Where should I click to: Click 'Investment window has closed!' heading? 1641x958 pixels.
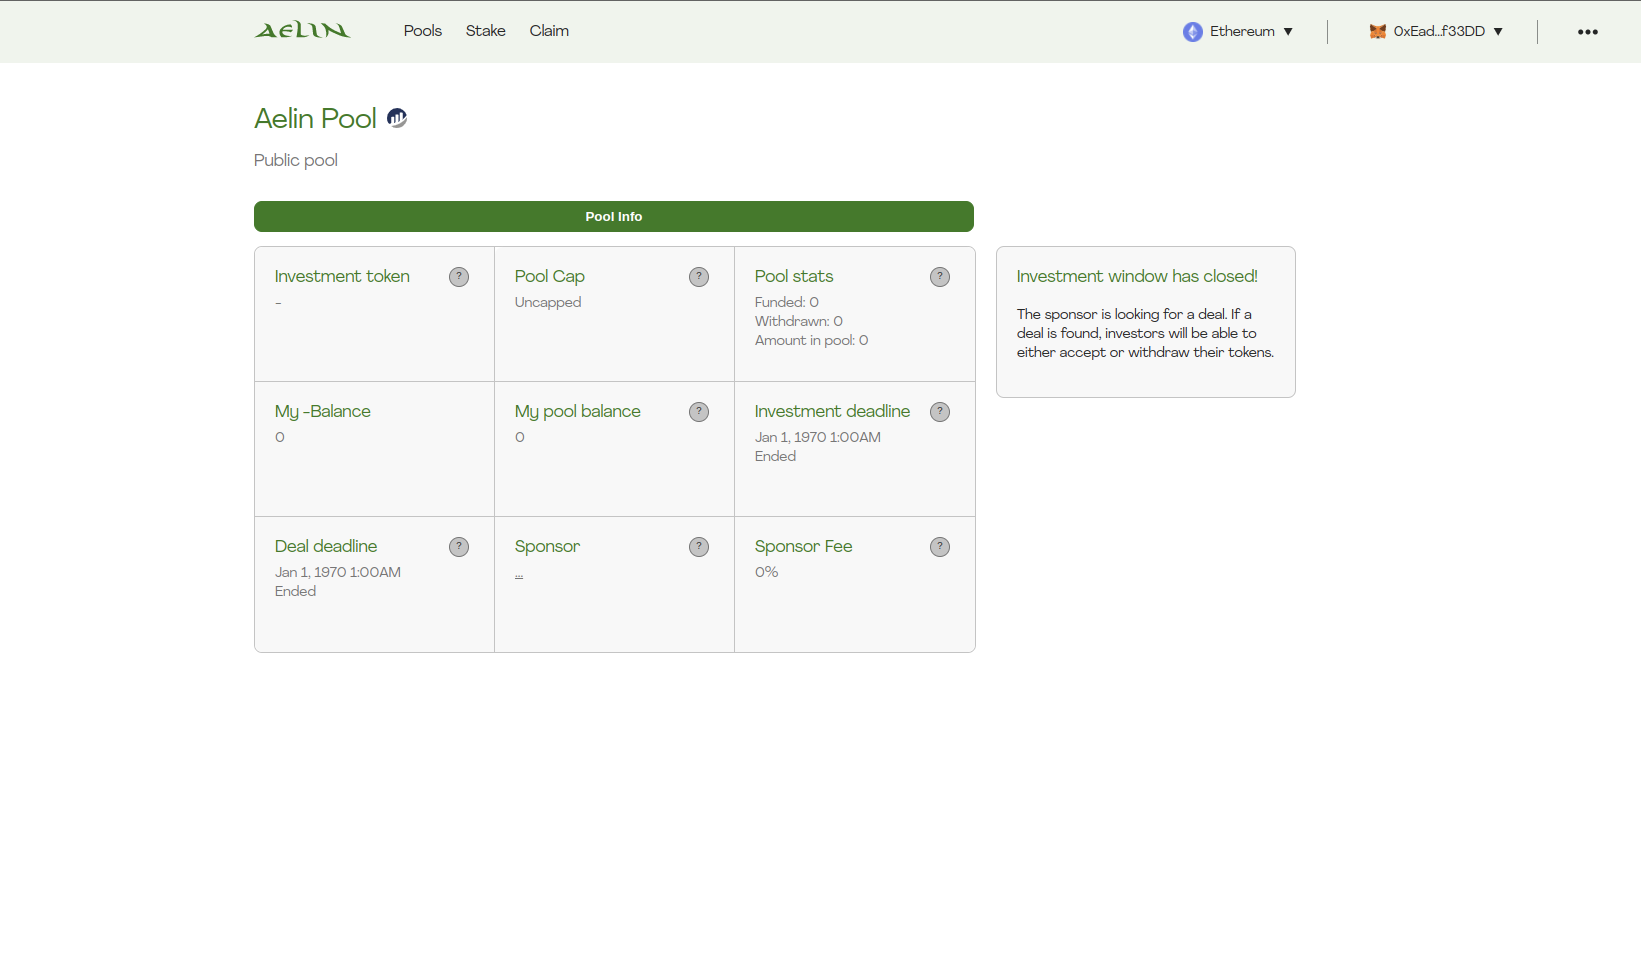(x=1137, y=276)
